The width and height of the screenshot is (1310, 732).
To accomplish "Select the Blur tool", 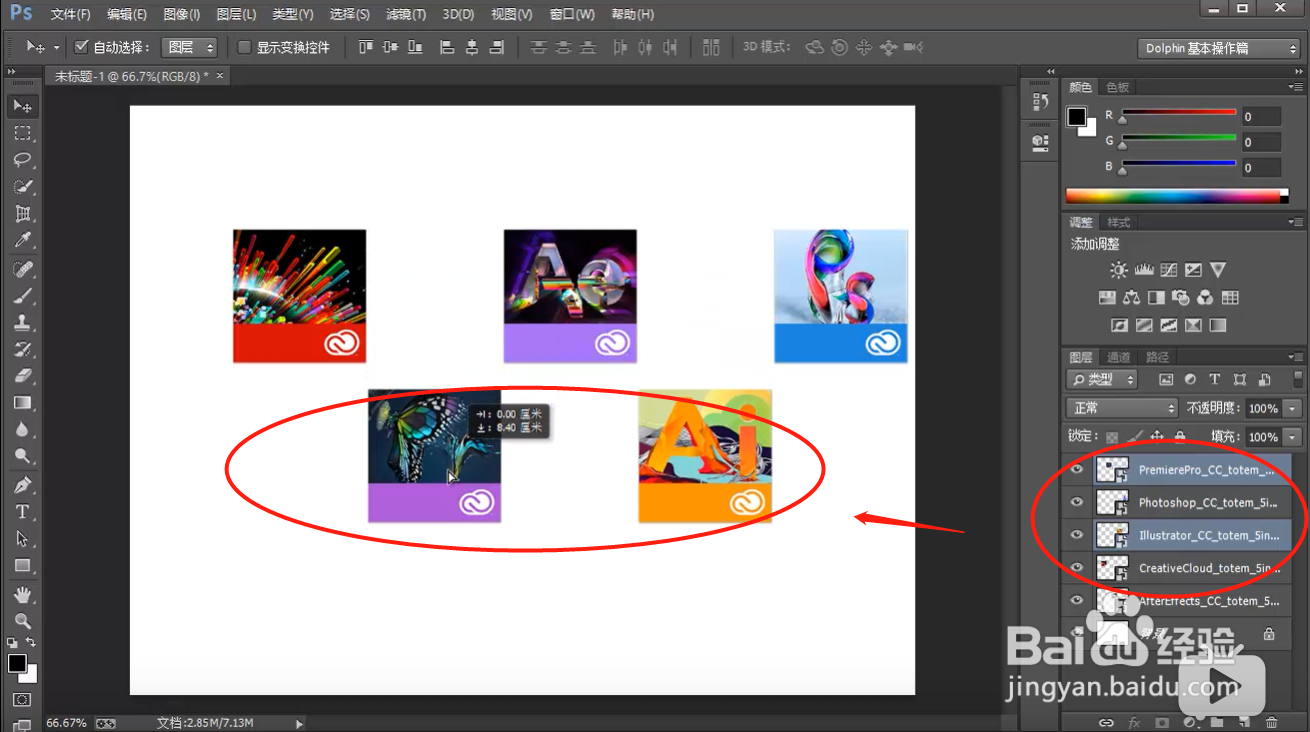I will [22, 430].
